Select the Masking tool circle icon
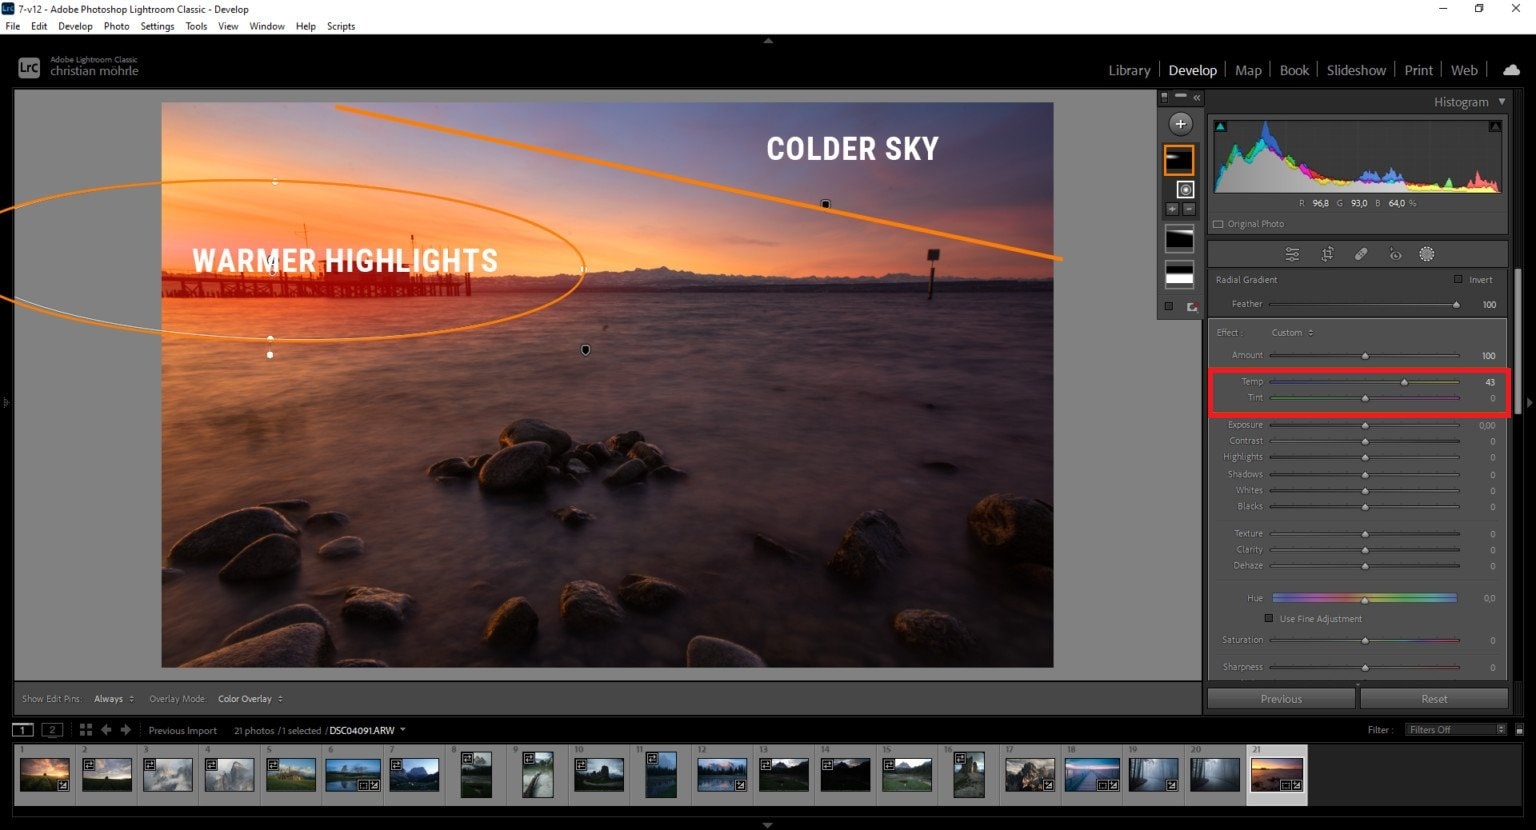 point(1427,254)
